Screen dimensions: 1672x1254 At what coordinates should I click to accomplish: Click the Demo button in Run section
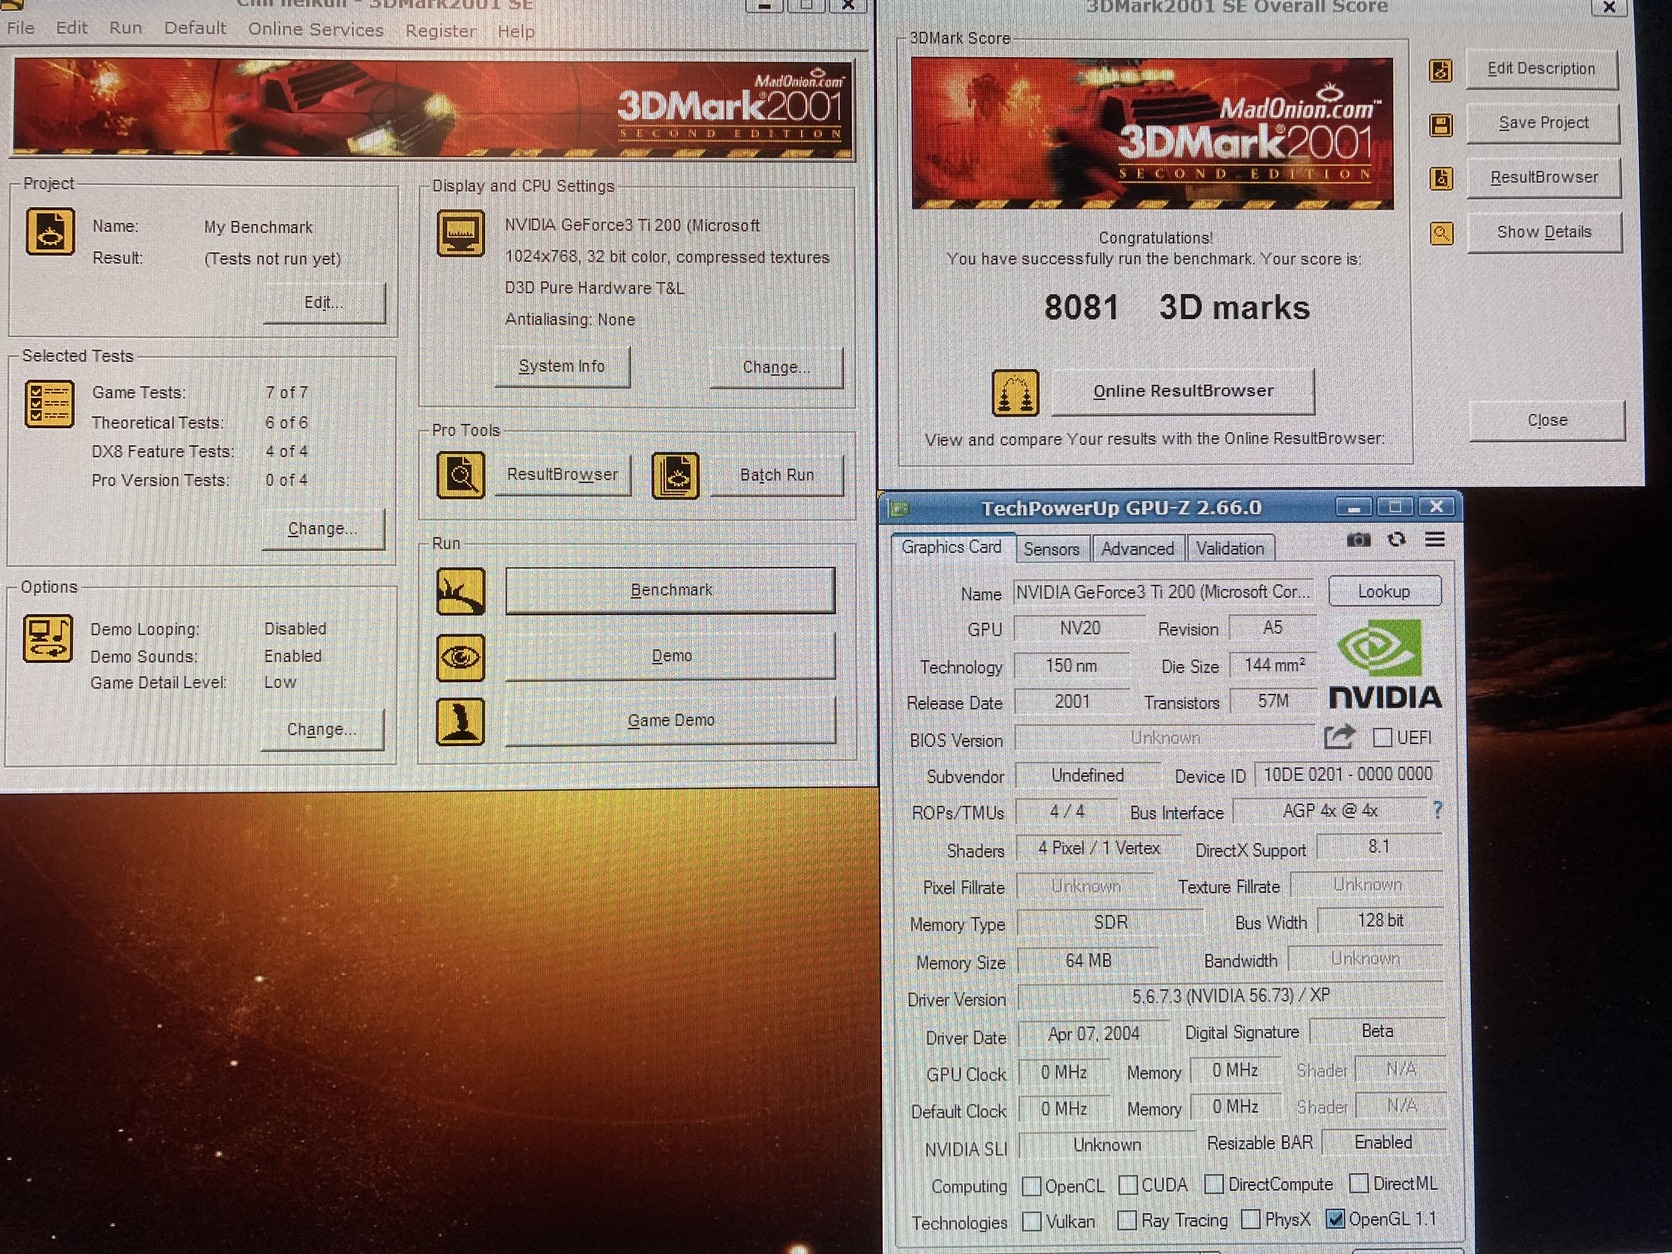(670, 656)
